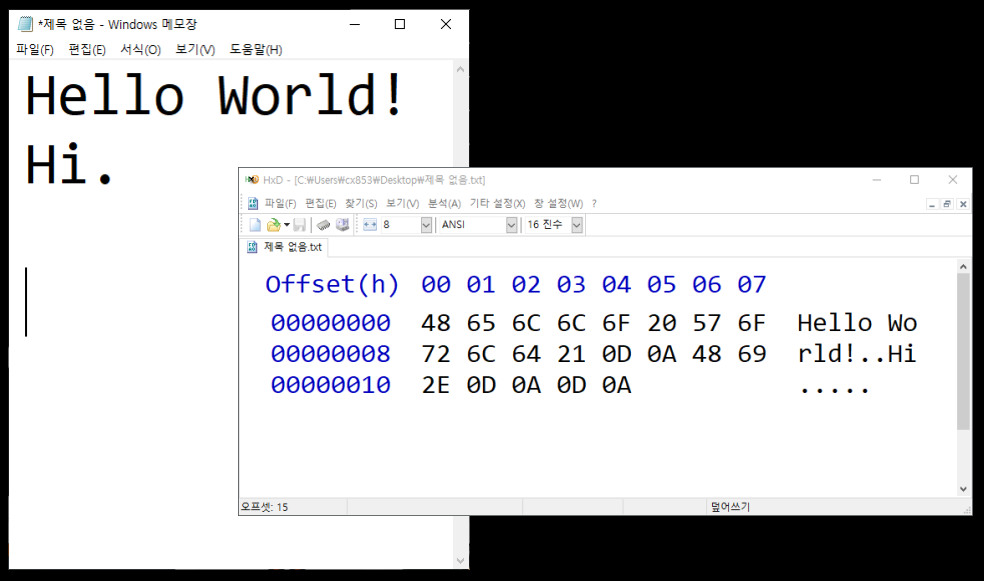Click hex byte 72 in second row
This screenshot has height=581, width=984.
[436, 354]
